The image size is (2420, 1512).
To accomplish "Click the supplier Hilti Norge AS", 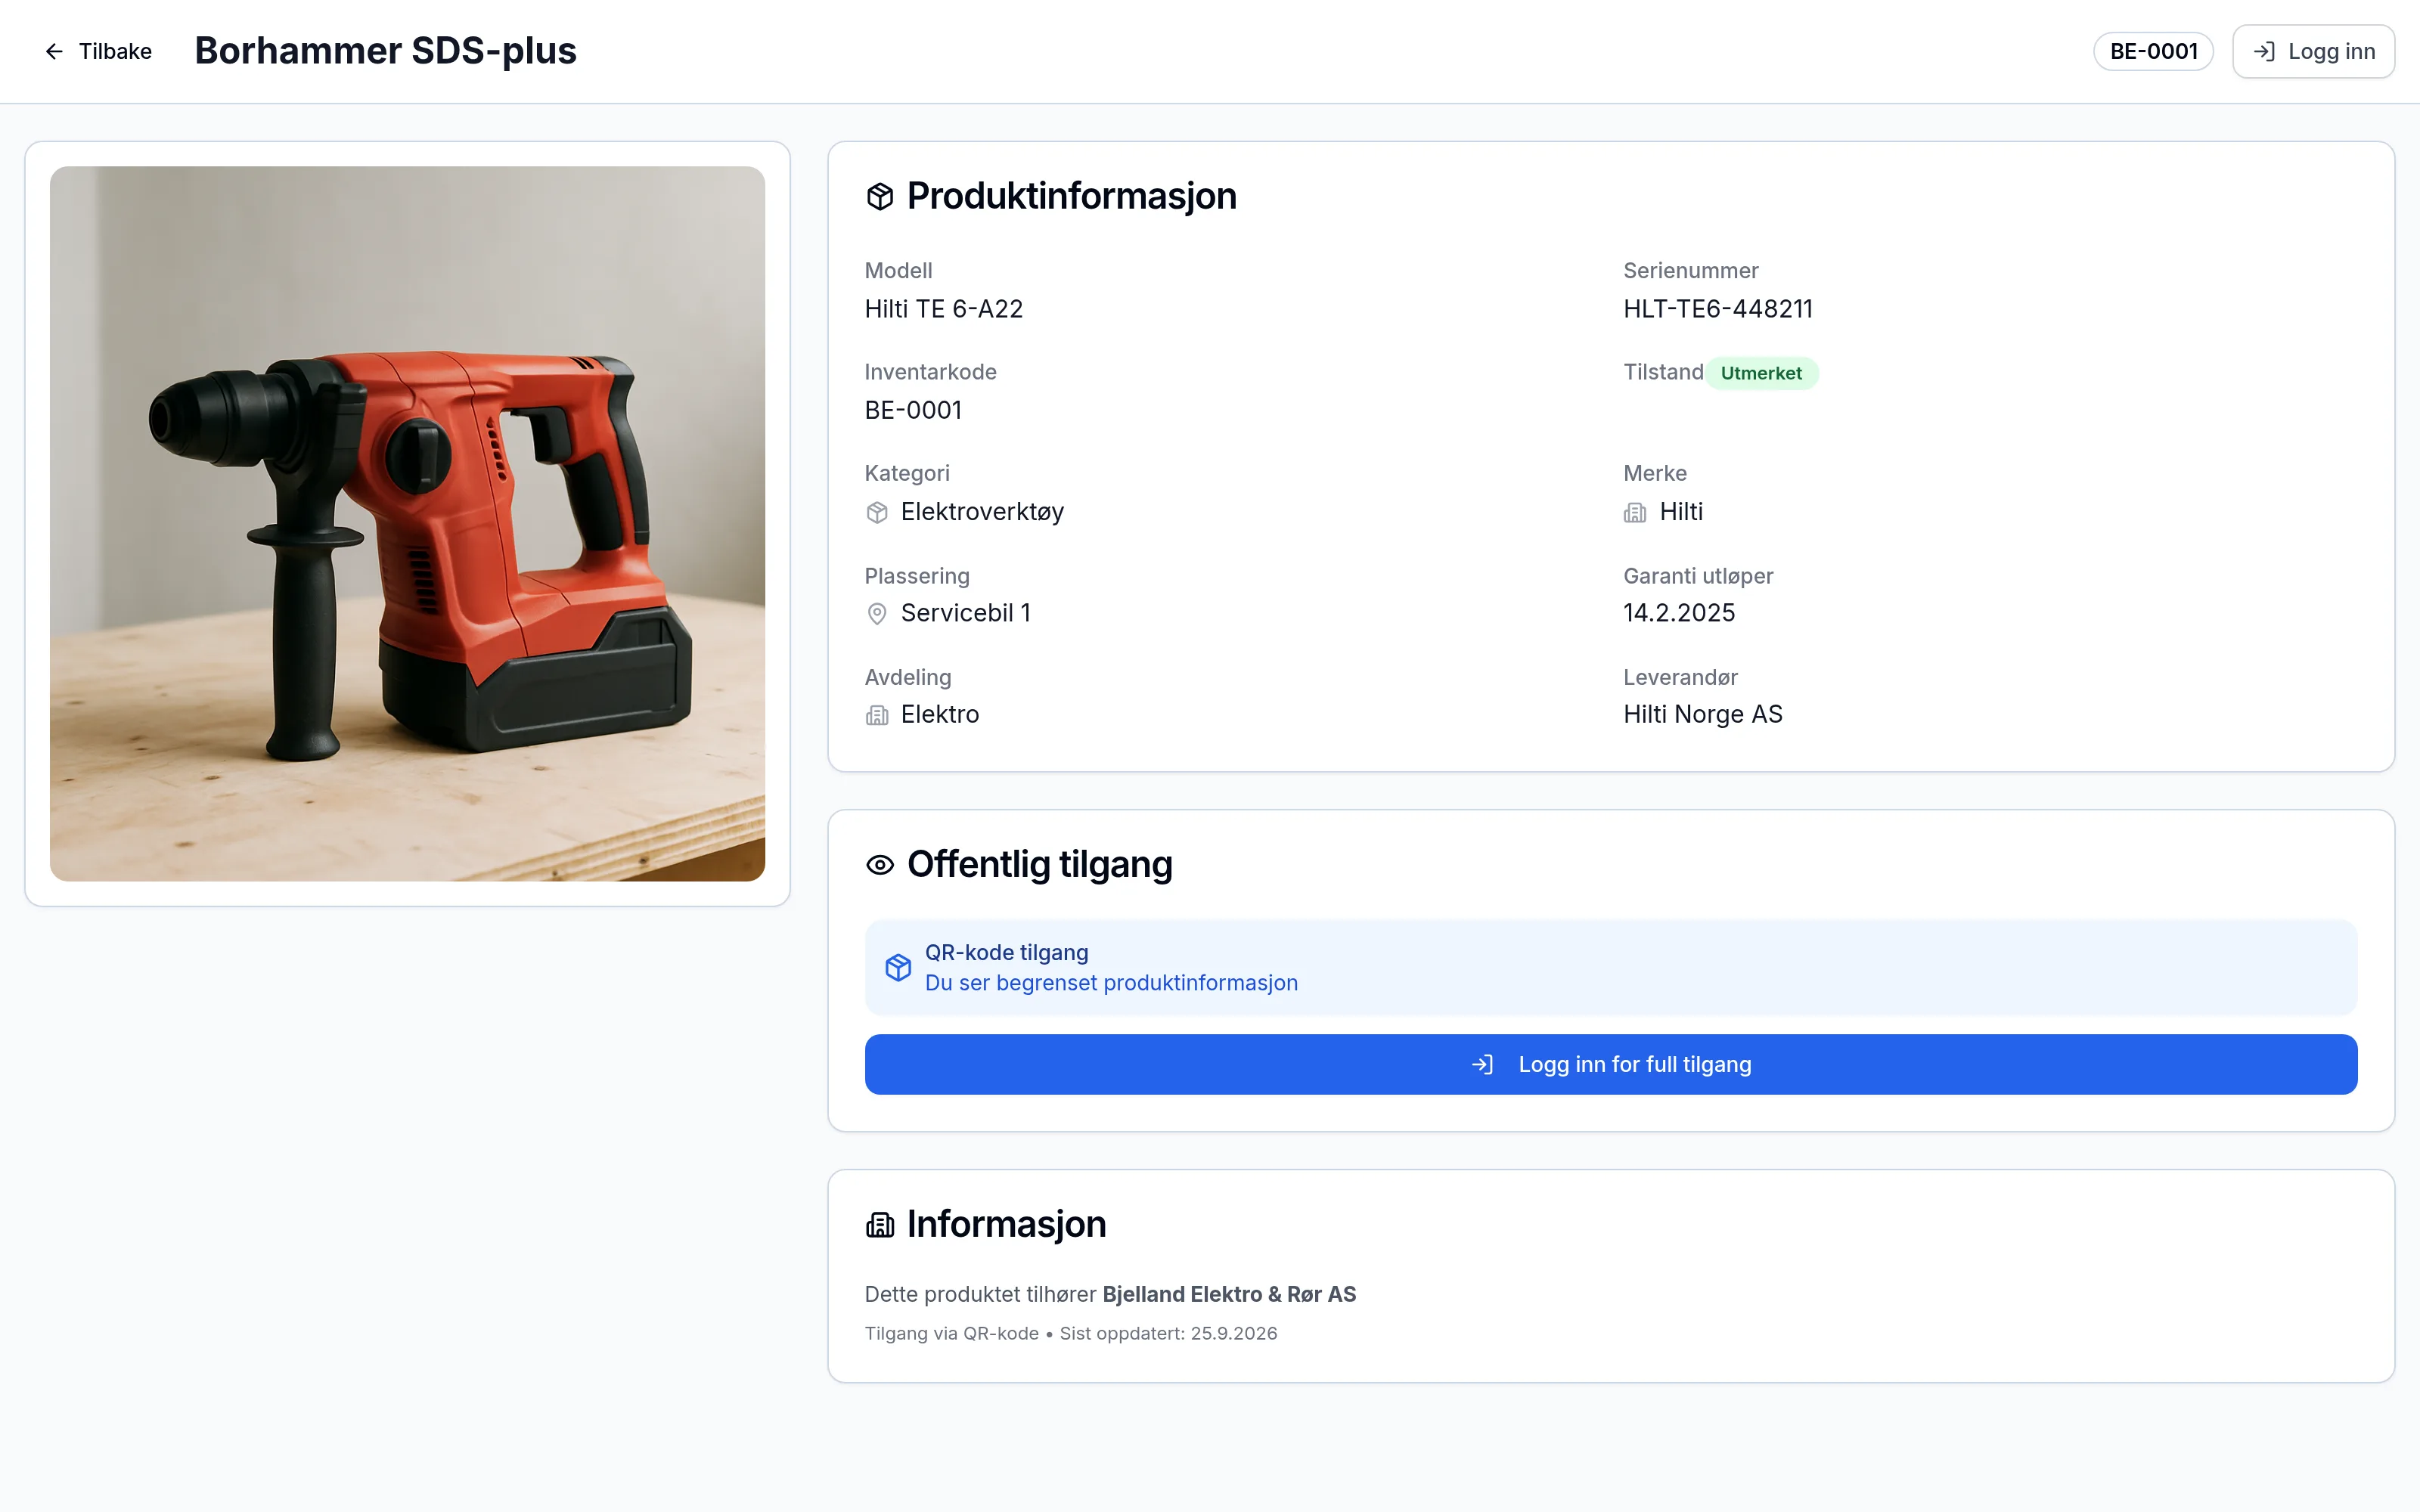I will (x=1703, y=714).
